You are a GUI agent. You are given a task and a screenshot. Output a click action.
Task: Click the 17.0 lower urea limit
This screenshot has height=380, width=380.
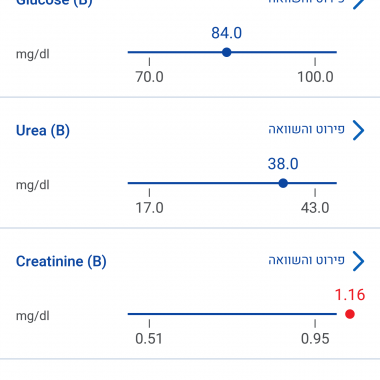[149, 208]
